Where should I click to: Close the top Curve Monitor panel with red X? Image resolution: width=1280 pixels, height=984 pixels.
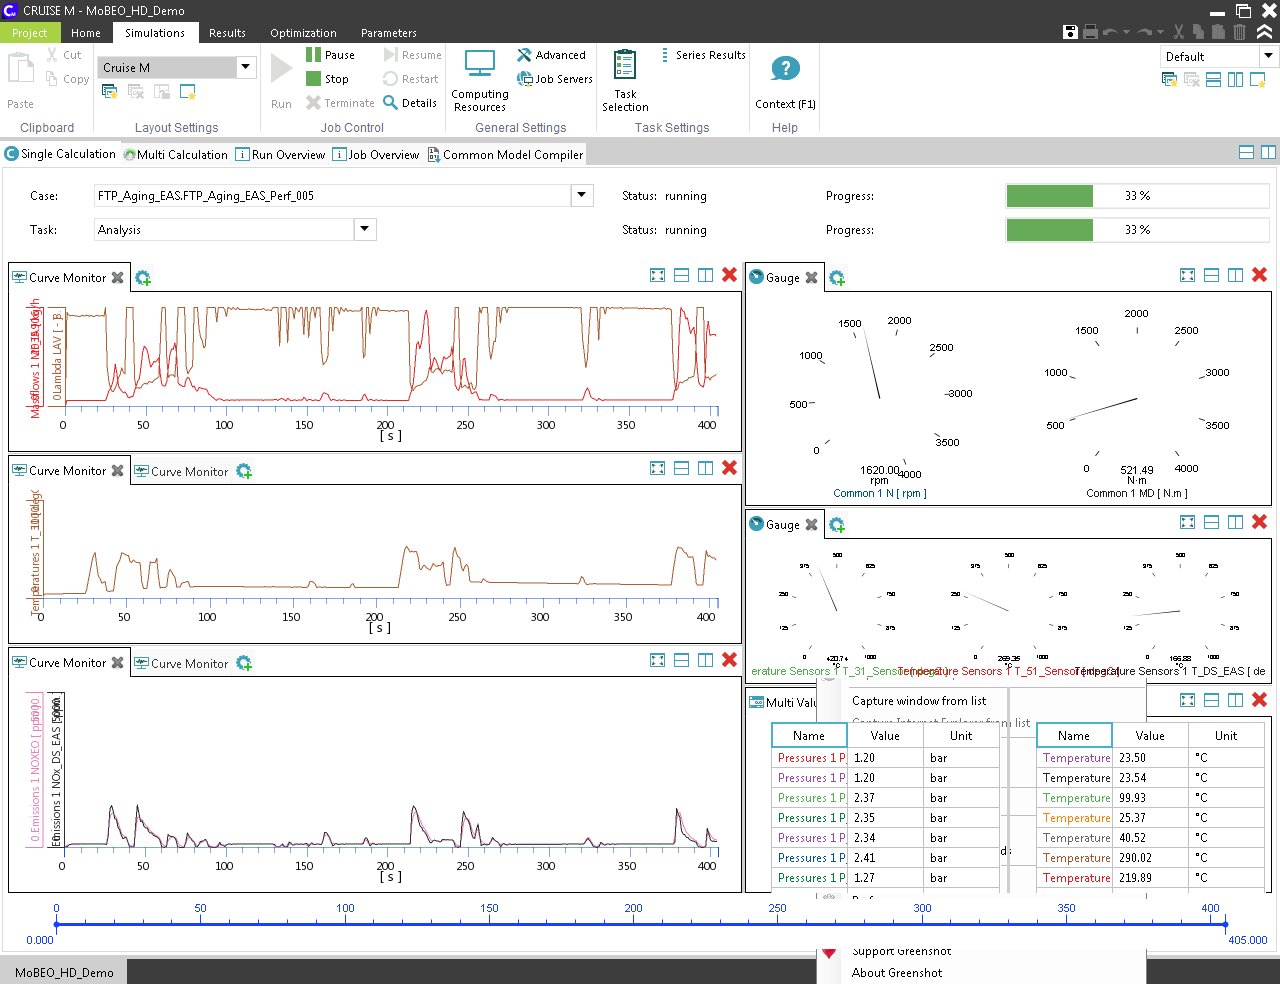click(729, 275)
